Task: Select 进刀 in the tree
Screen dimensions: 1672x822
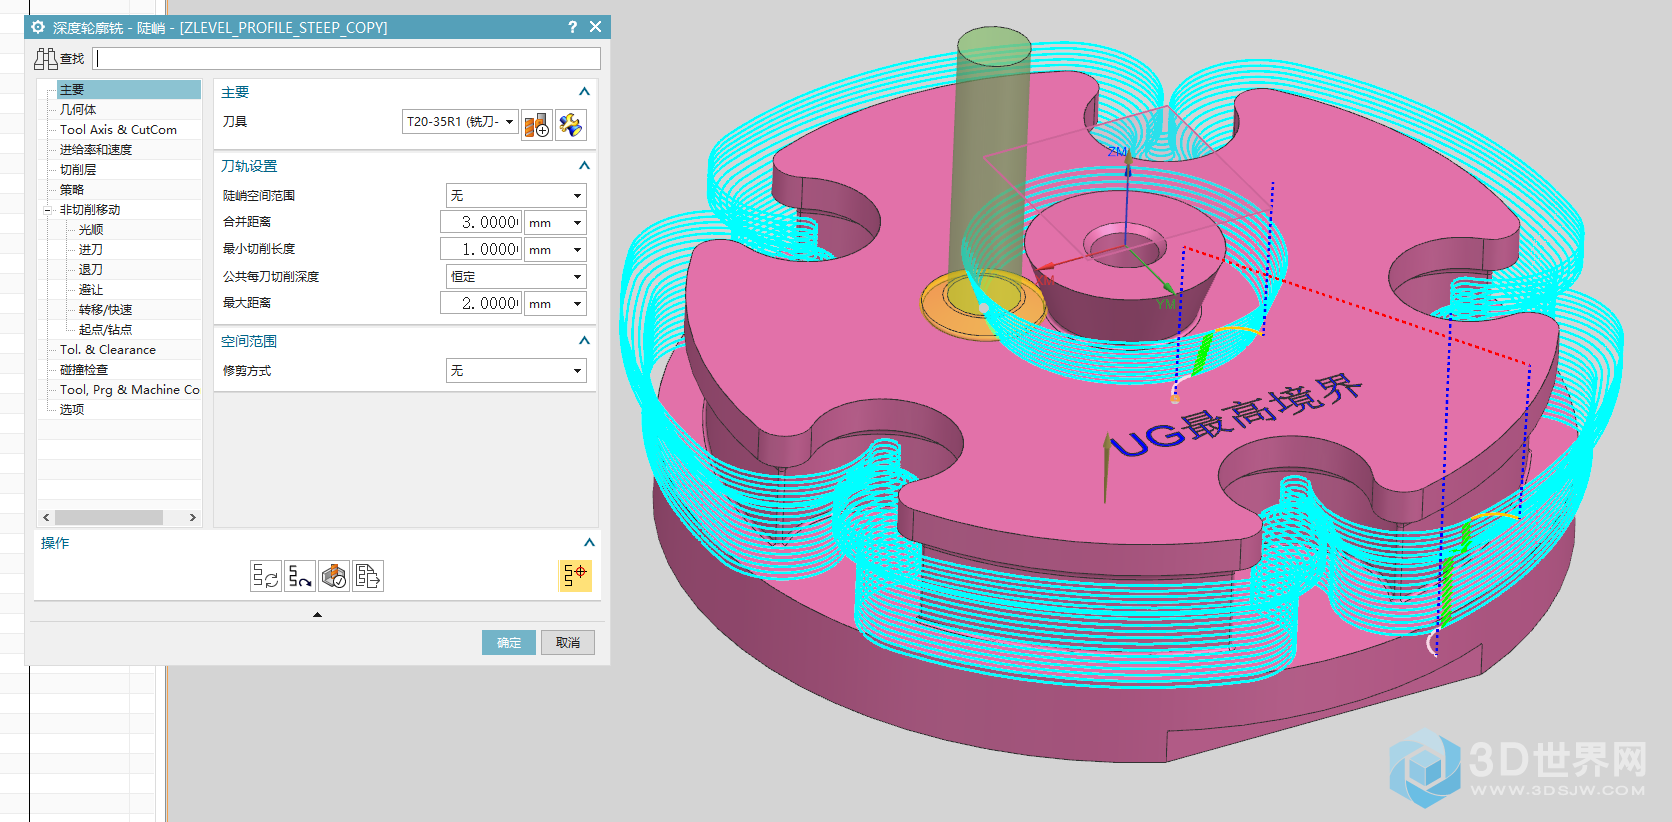Action: (91, 250)
